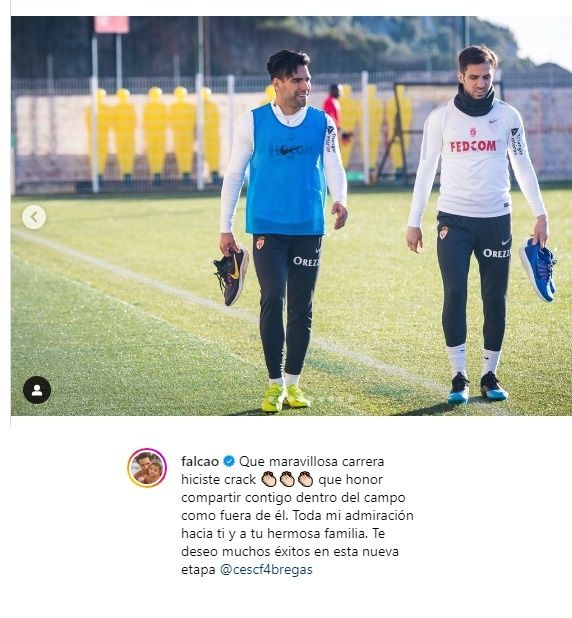This screenshot has height=618, width=572.
Task: Click the player in the white FEDCOM shirt
Action: coord(478,225)
